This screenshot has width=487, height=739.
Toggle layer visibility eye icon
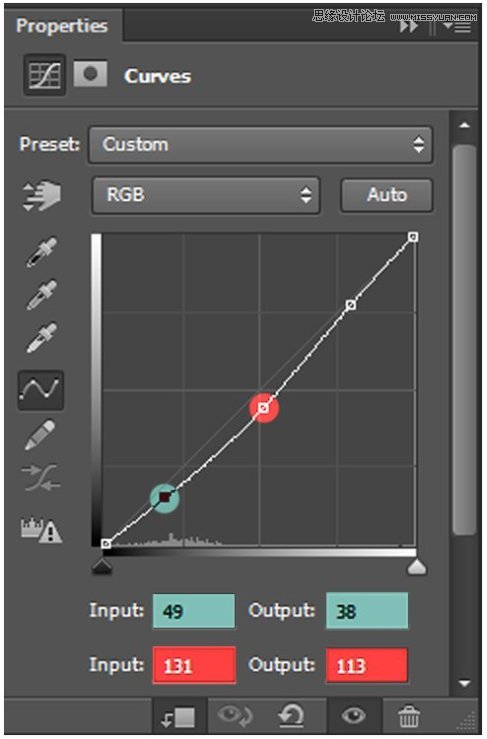pyautogui.click(x=354, y=716)
